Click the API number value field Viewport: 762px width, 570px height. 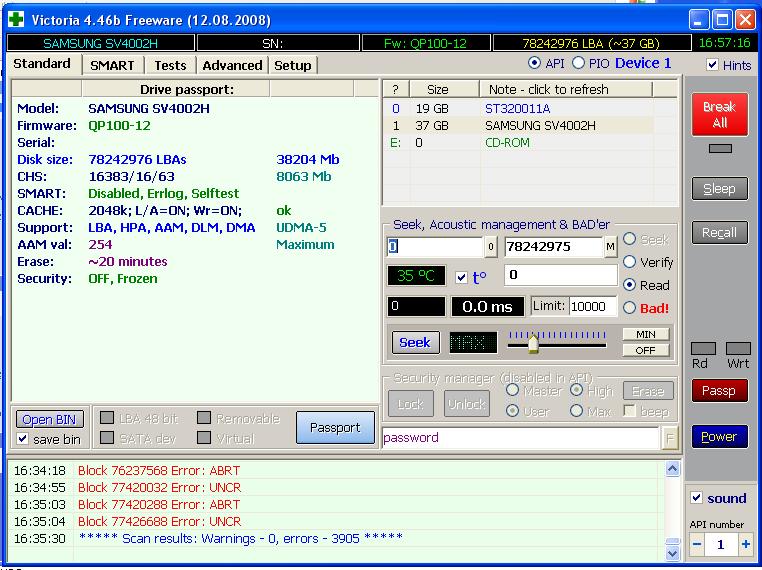[721, 544]
